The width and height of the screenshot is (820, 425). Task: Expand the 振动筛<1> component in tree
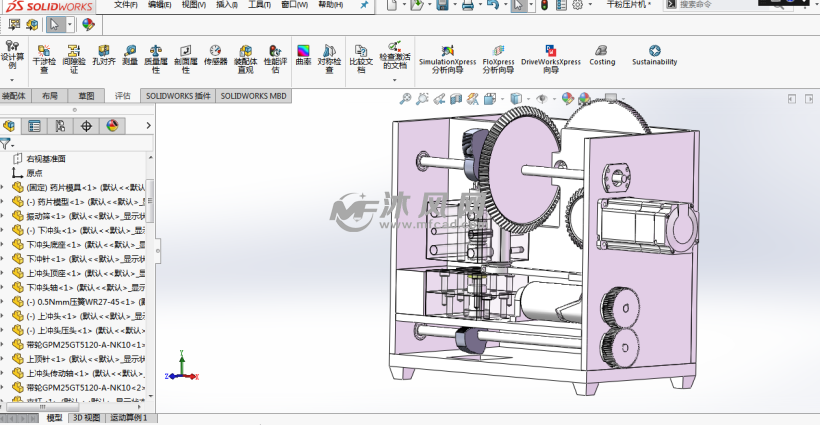click(4, 215)
